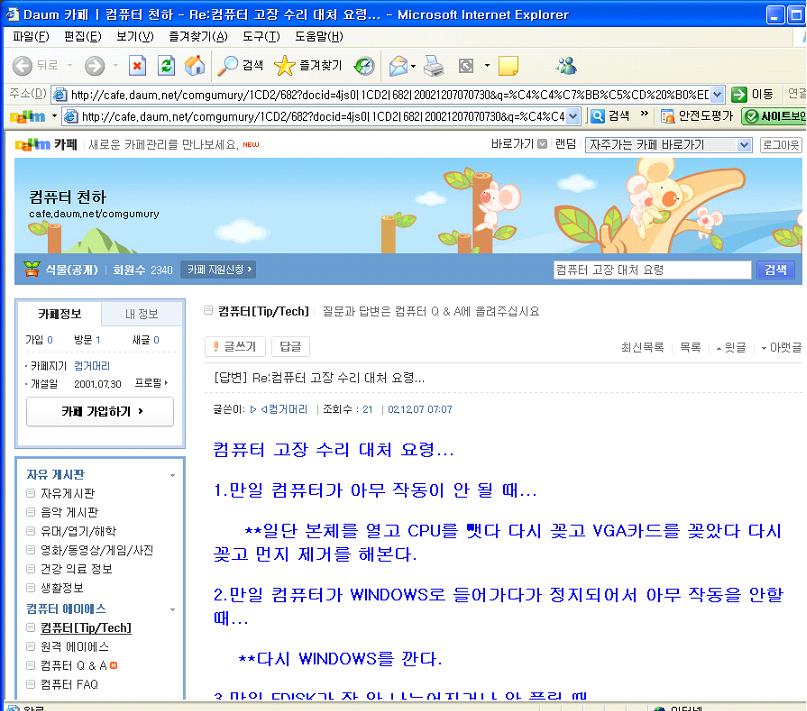Click the Daum 카페 logo on the page

point(46,145)
